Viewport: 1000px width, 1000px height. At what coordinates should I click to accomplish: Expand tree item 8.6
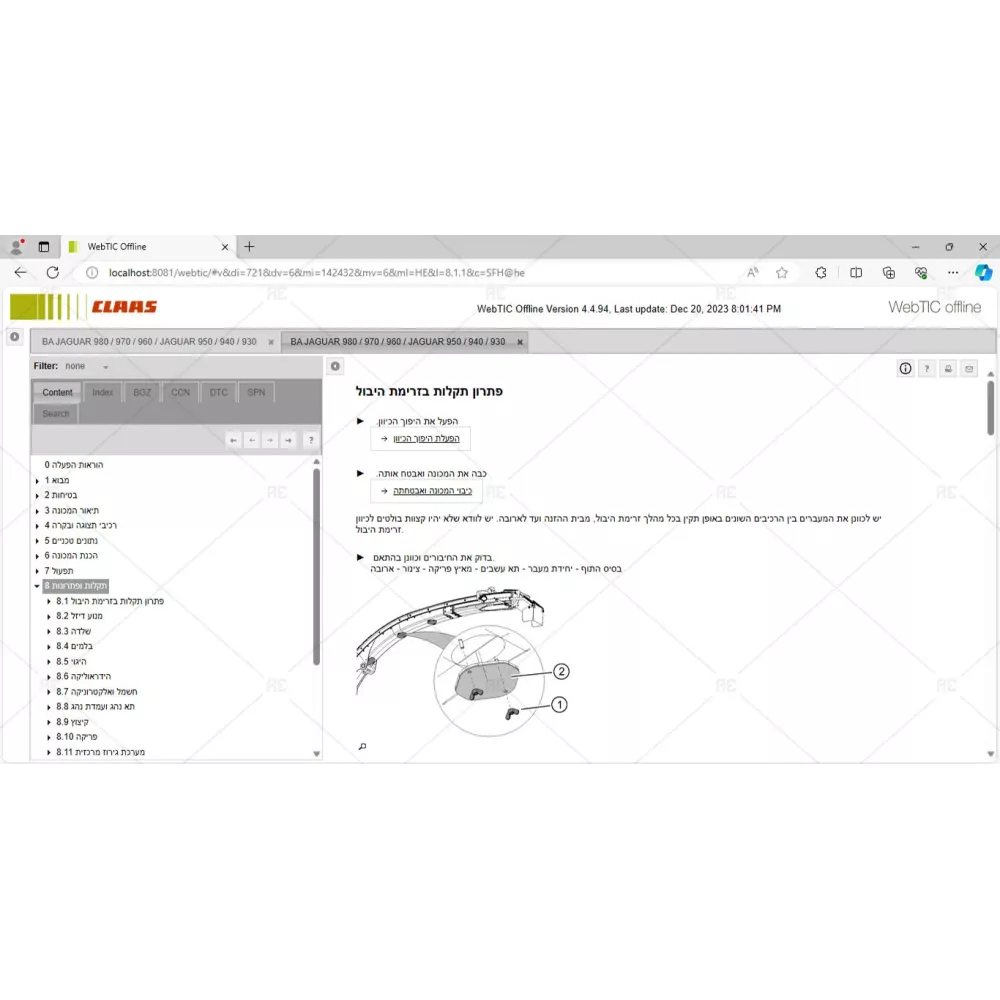point(49,677)
